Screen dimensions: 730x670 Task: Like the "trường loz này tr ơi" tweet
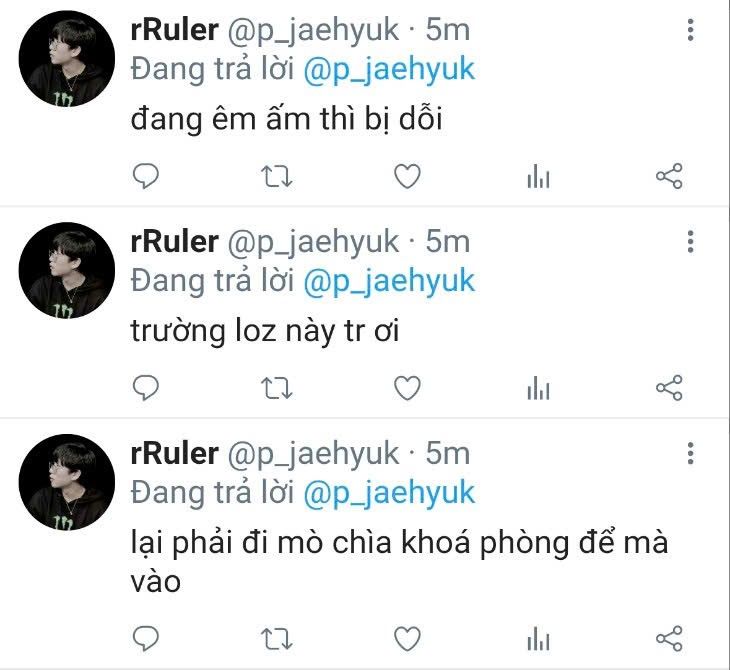(407, 388)
